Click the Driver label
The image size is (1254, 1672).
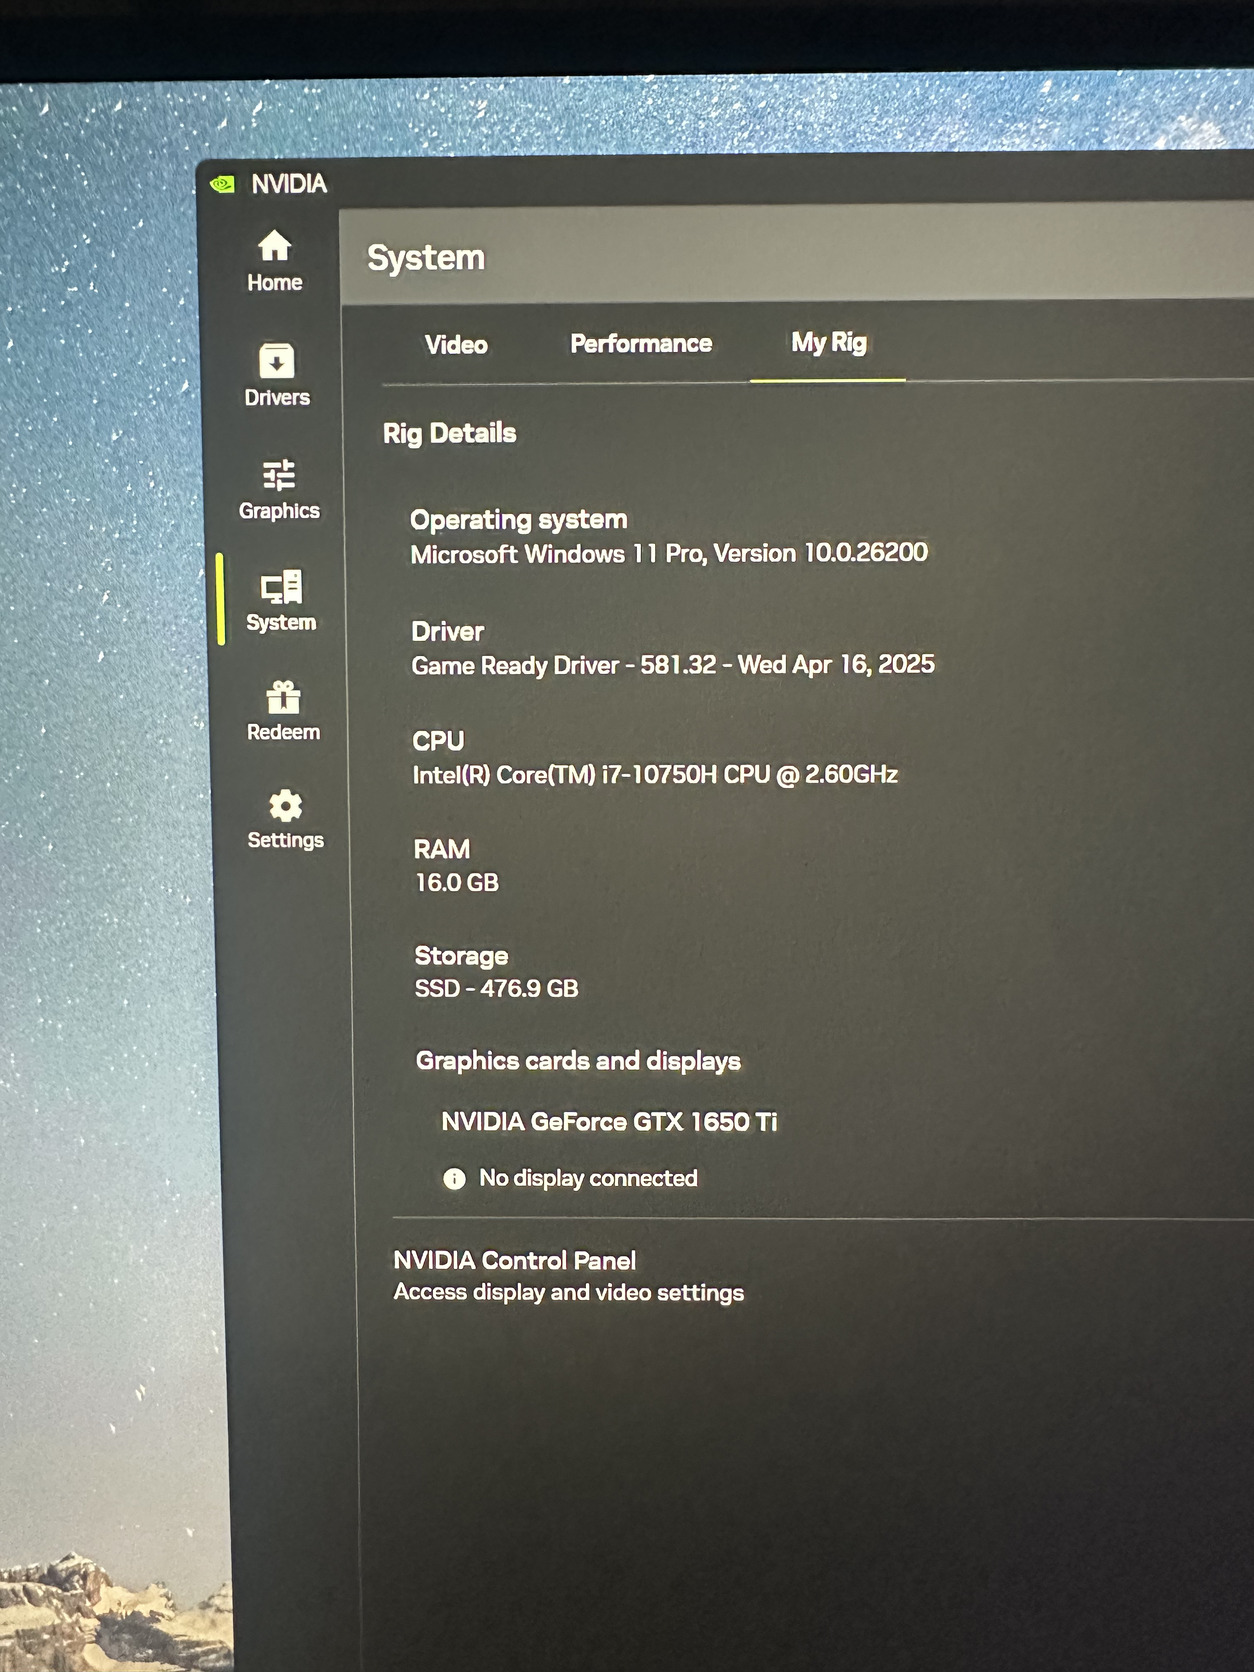448,632
